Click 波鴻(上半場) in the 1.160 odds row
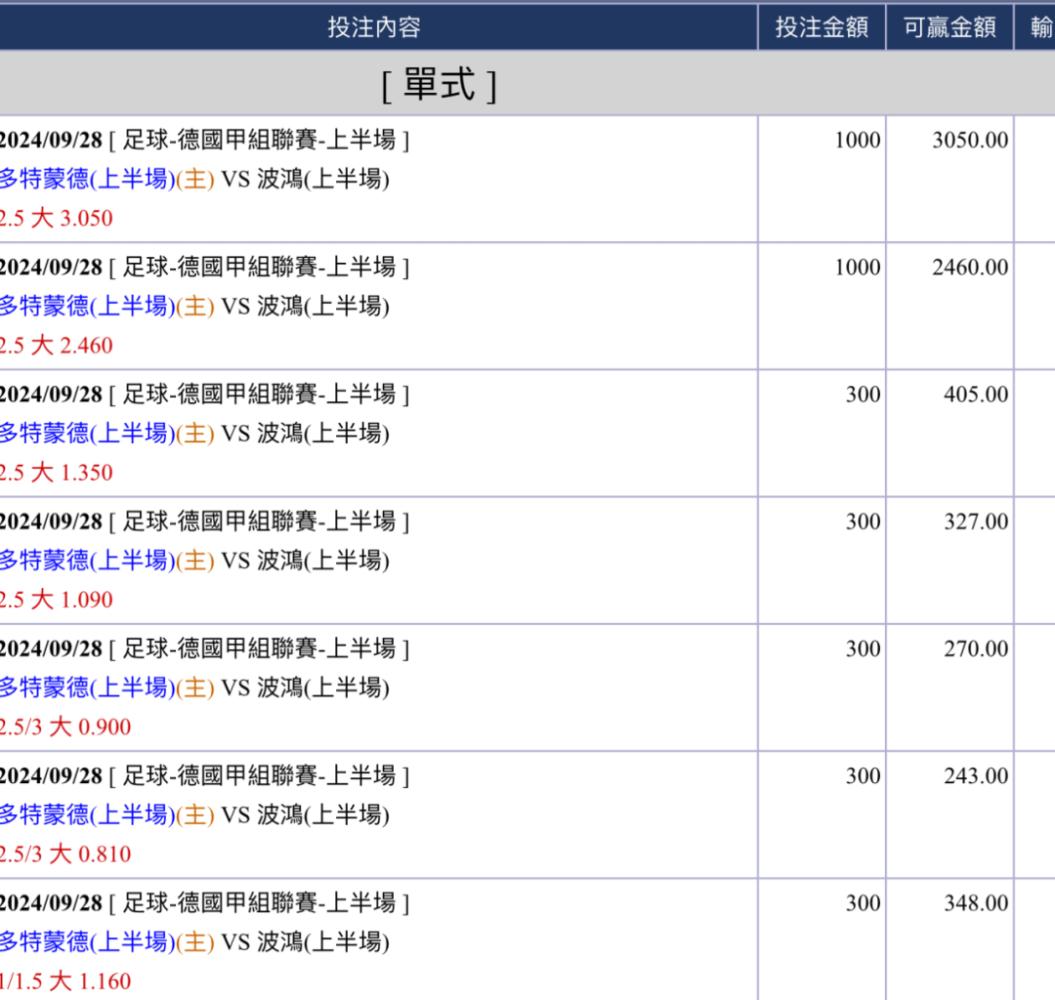The height and width of the screenshot is (1000, 1055). point(323,942)
